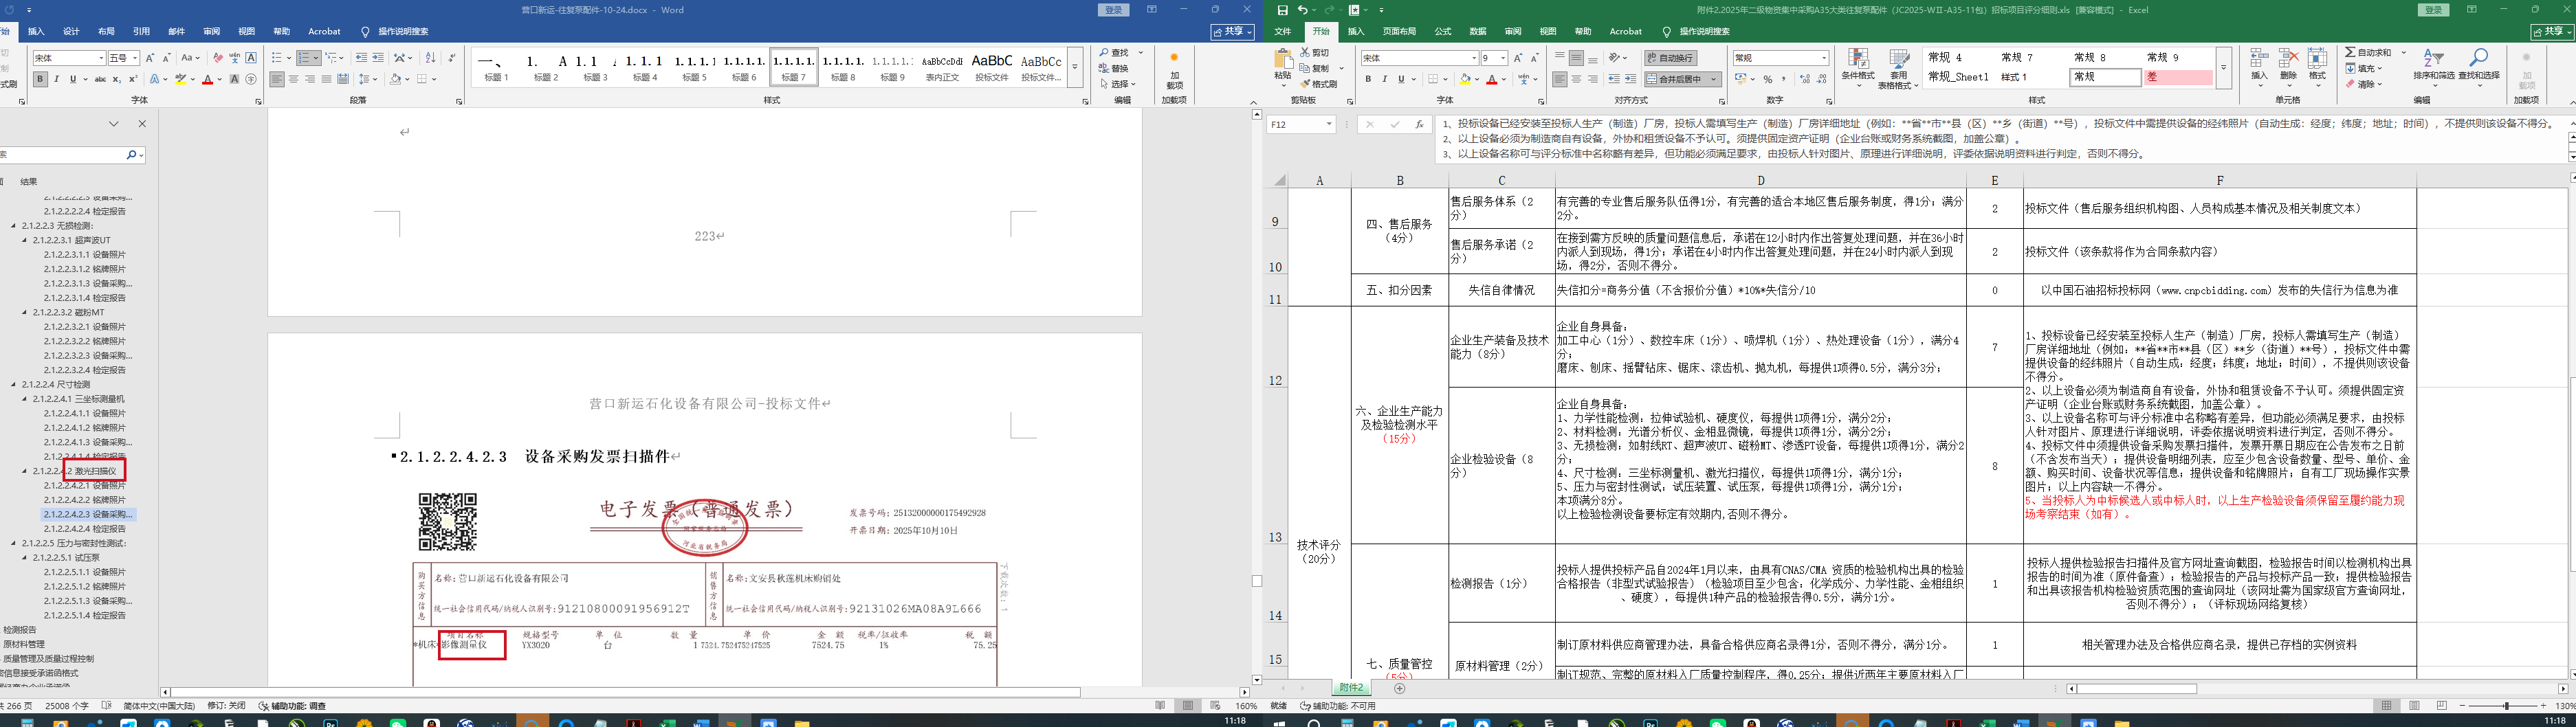2576x727 pixels.
Task: Click Word's increase indent icon
Action: tap(379, 58)
